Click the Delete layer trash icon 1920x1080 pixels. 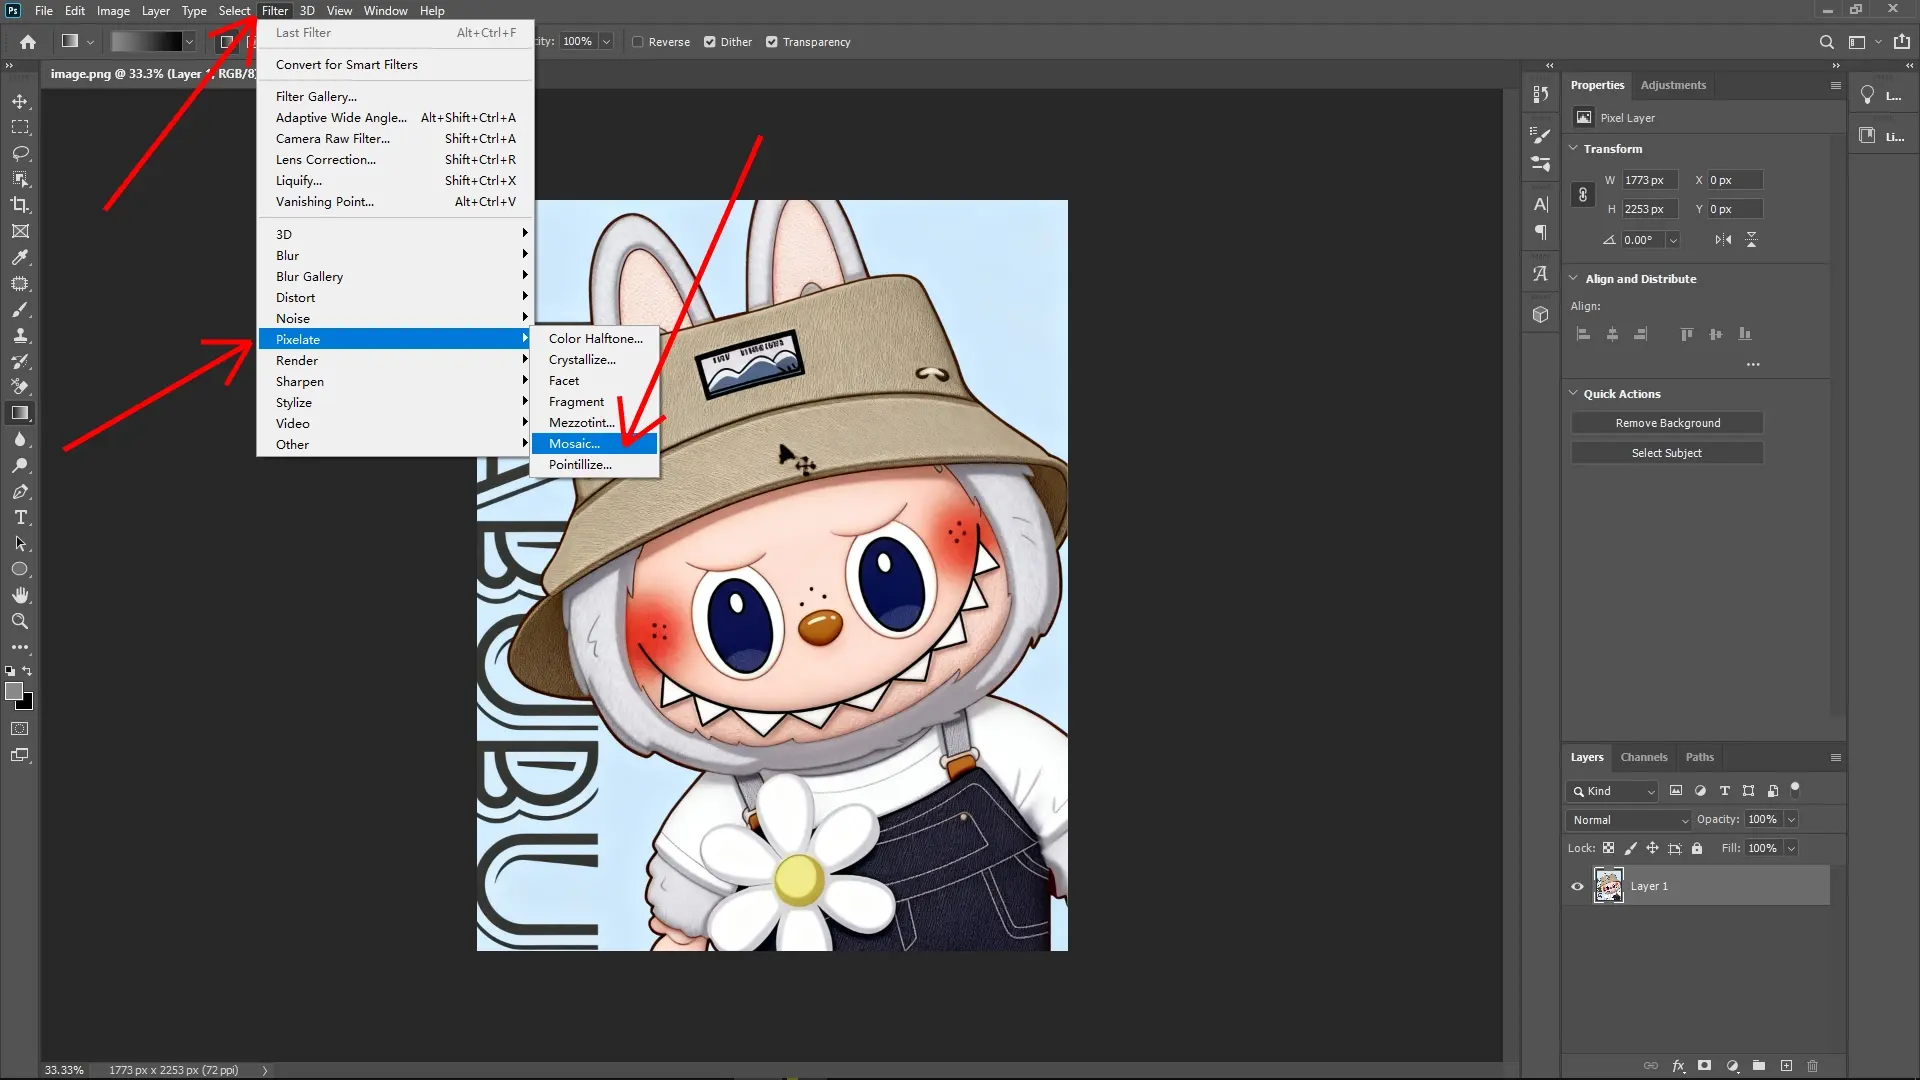pyautogui.click(x=1812, y=1065)
